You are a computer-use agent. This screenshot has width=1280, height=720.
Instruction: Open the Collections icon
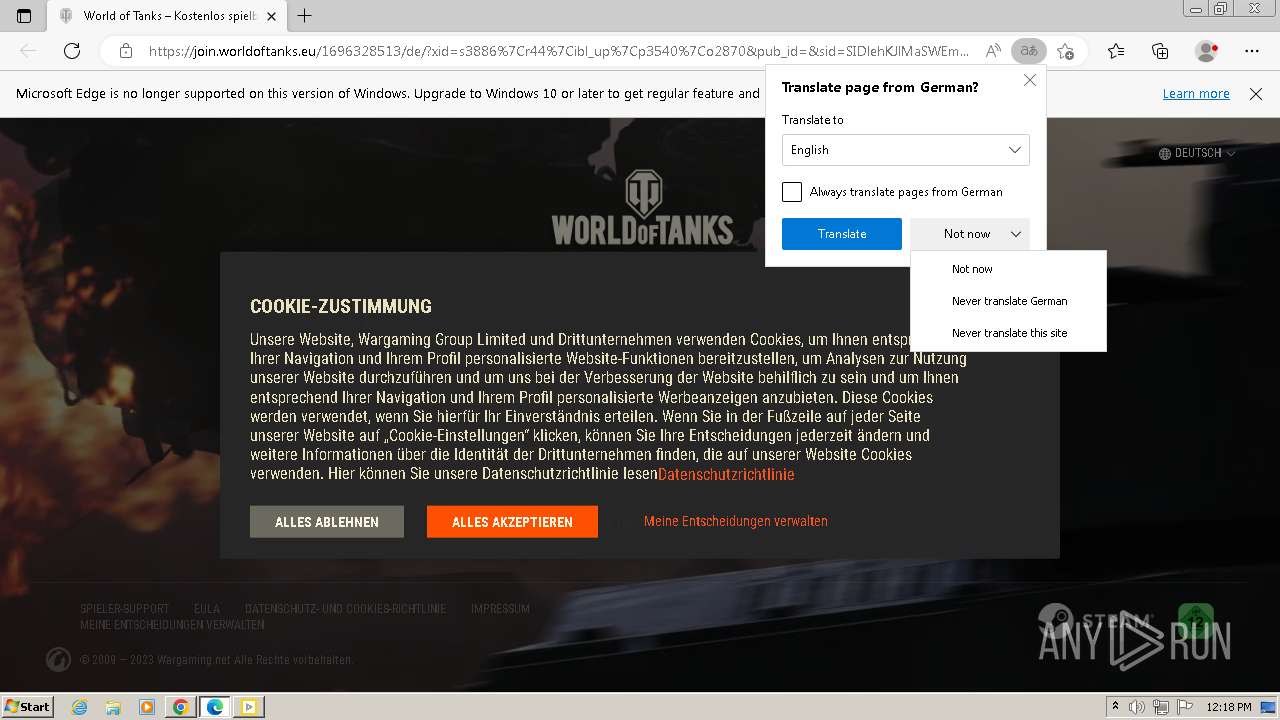click(1160, 51)
